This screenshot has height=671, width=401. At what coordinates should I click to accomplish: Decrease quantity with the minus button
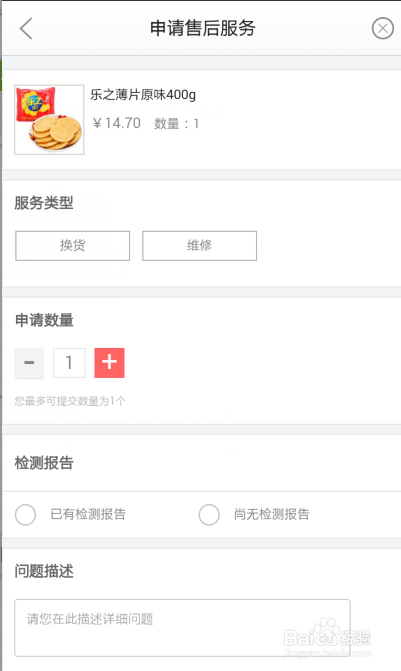[x=29, y=363]
